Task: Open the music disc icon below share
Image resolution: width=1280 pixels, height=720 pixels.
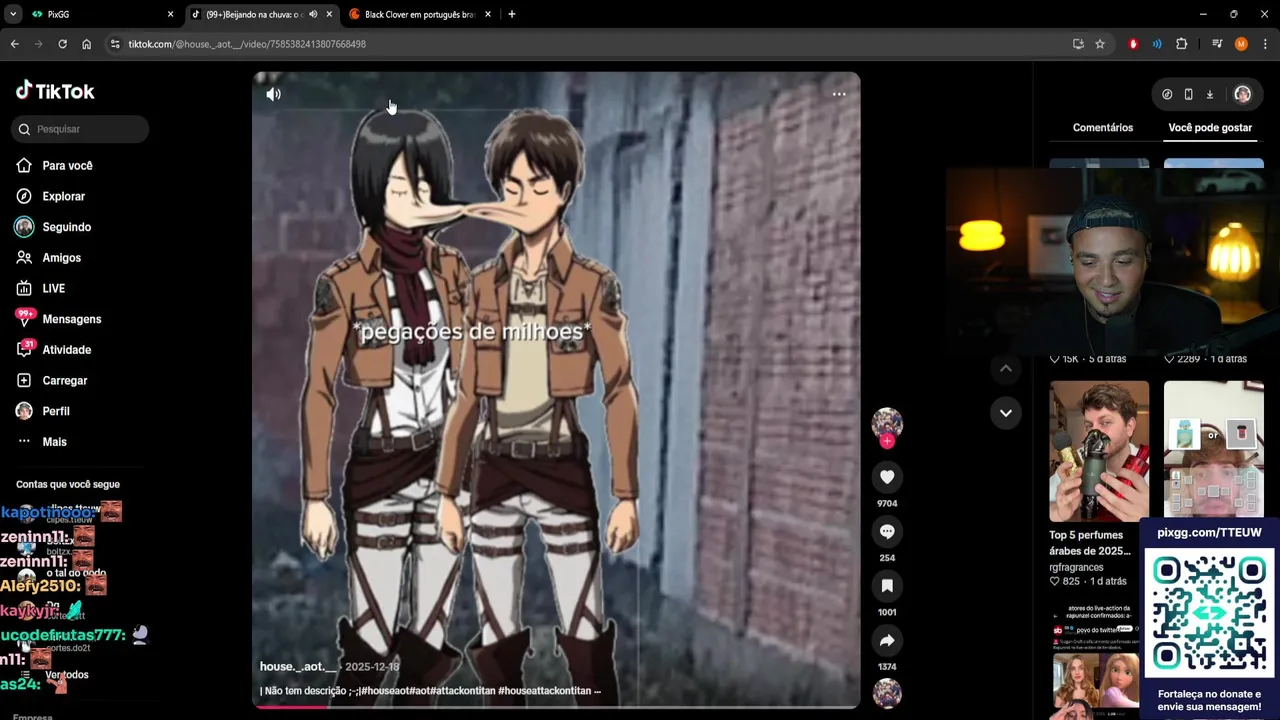Action: (x=887, y=693)
